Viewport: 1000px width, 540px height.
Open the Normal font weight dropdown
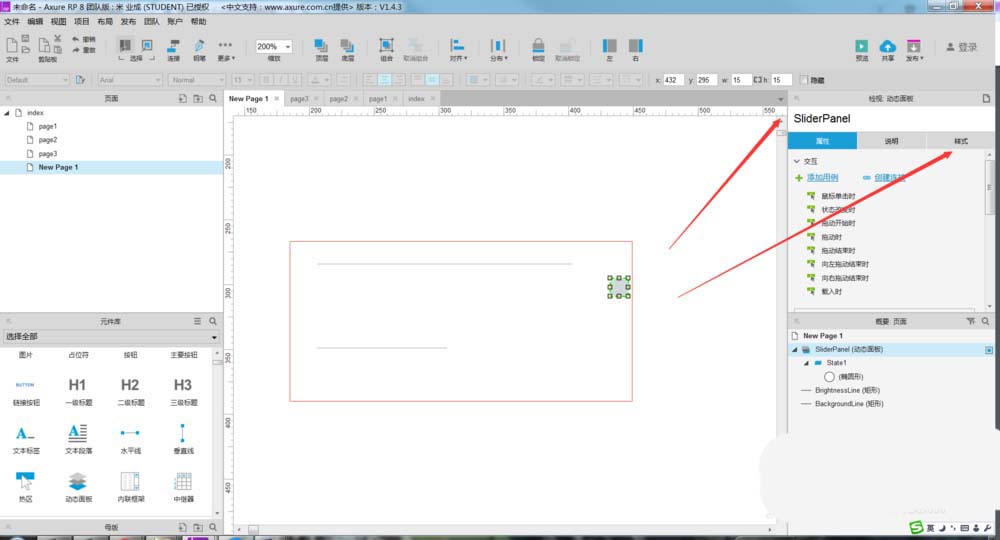pos(198,80)
